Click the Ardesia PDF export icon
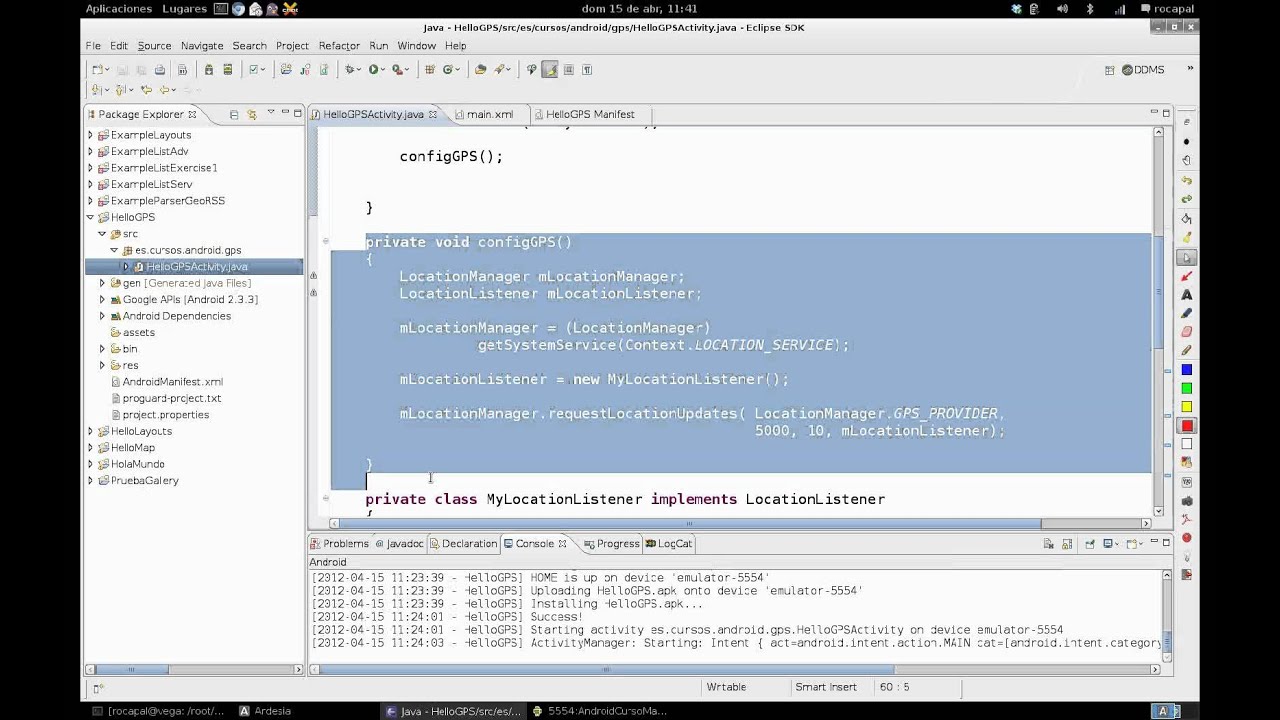1280x720 pixels. click(x=1187, y=519)
